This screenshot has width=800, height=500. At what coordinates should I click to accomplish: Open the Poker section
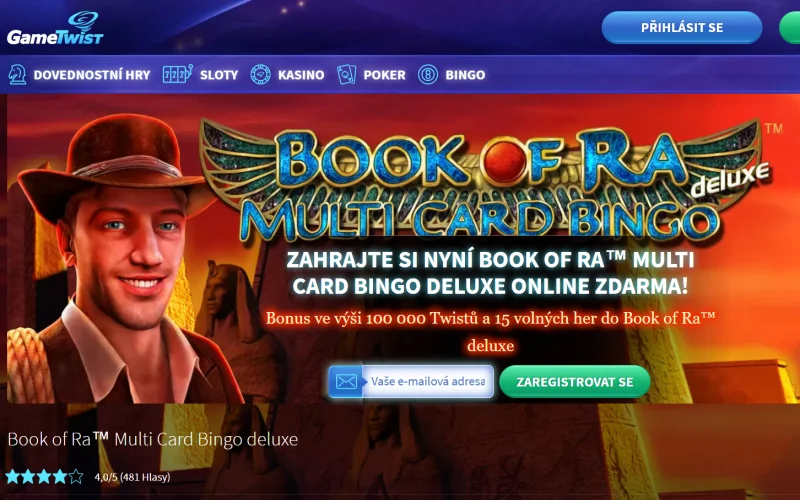385,75
